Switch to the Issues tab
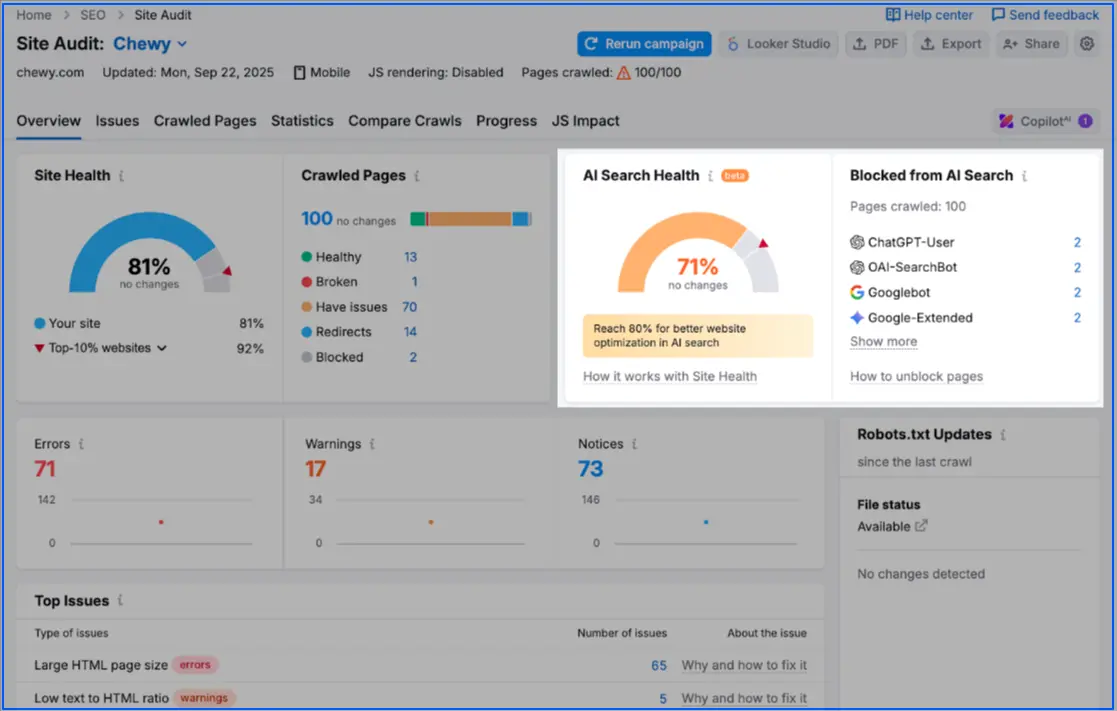This screenshot has width=1117, height=711. [117, 120]
